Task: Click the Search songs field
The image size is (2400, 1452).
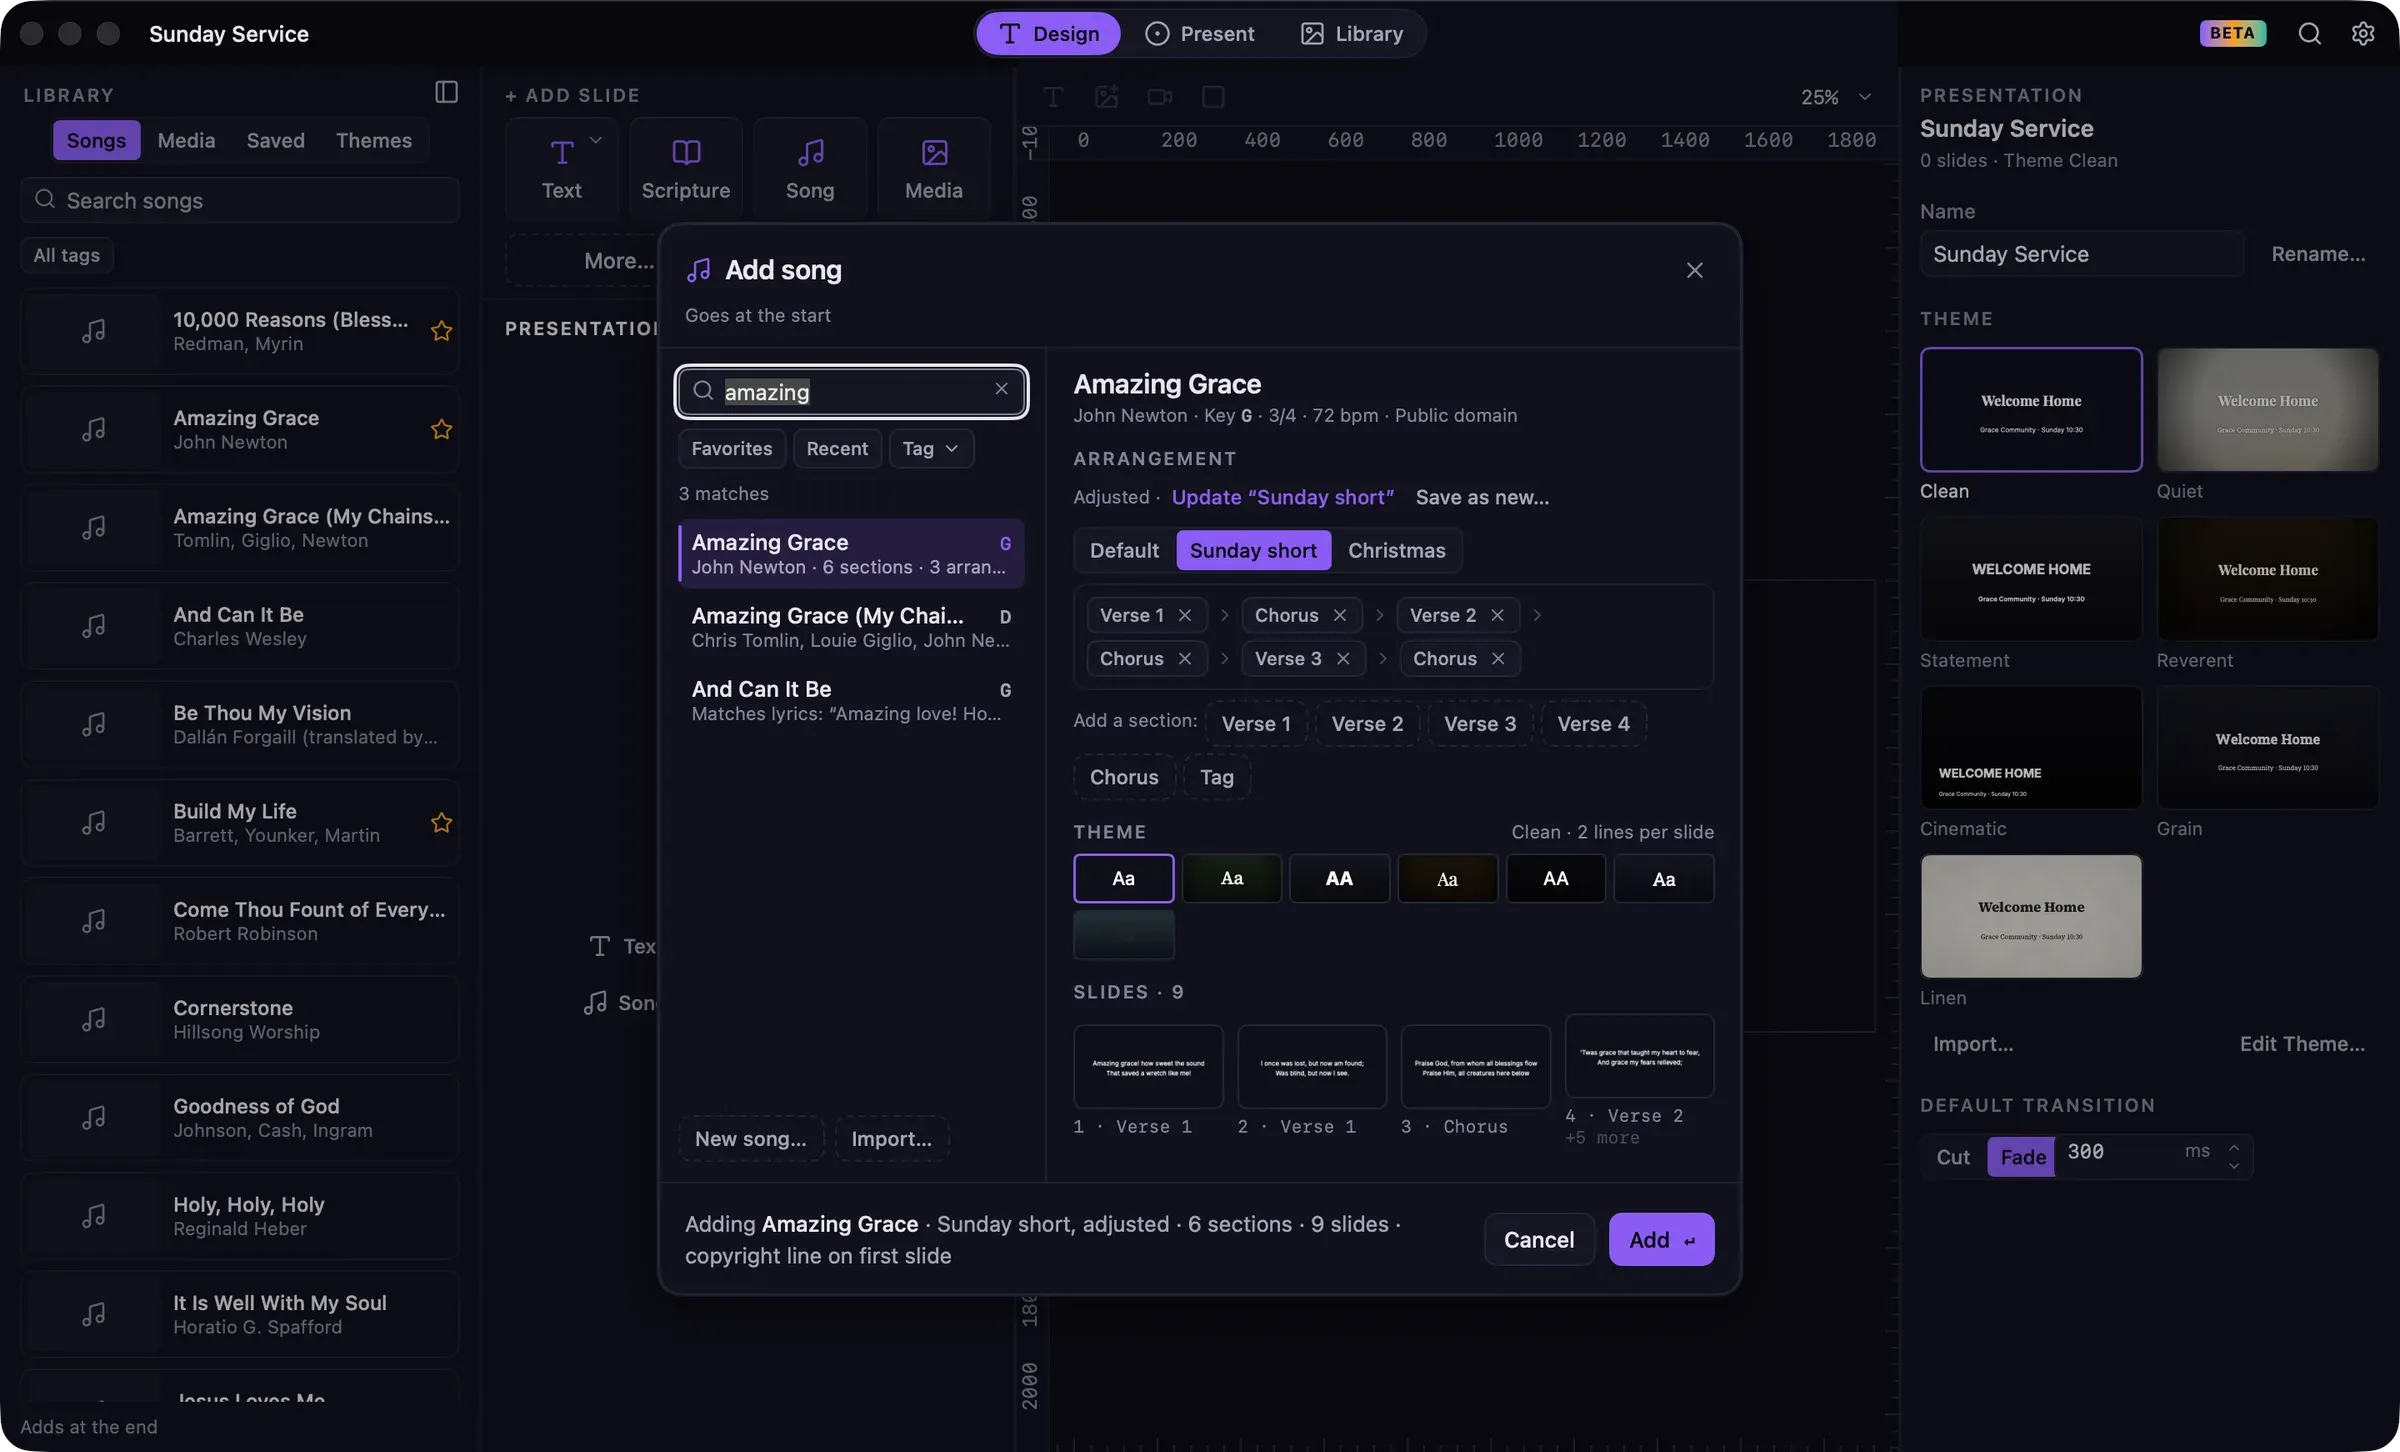Action: [240, 200]
